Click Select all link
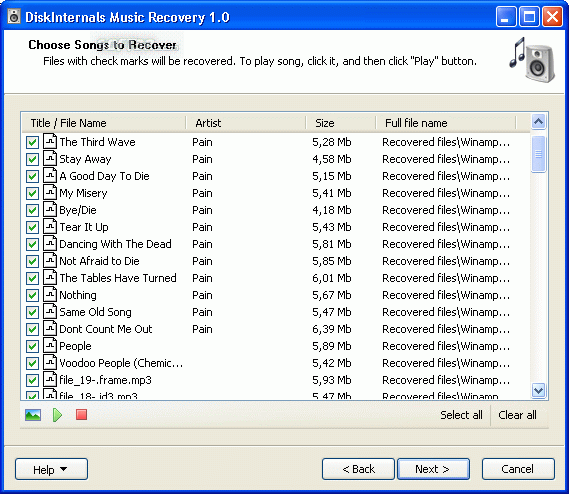Image resolution: width=569 pixels, height=494 pixels. (461, 415)
